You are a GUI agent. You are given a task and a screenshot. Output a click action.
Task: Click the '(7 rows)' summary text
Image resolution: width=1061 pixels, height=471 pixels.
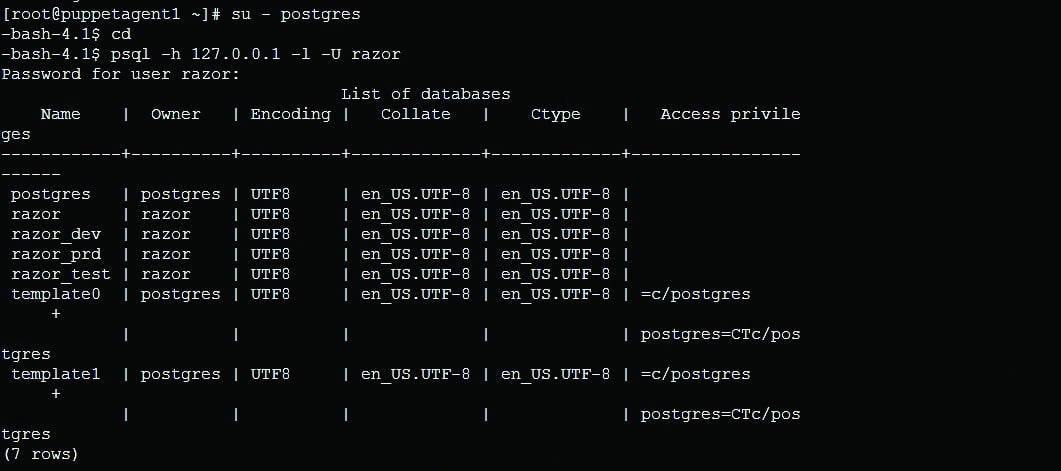click(40, 454)
